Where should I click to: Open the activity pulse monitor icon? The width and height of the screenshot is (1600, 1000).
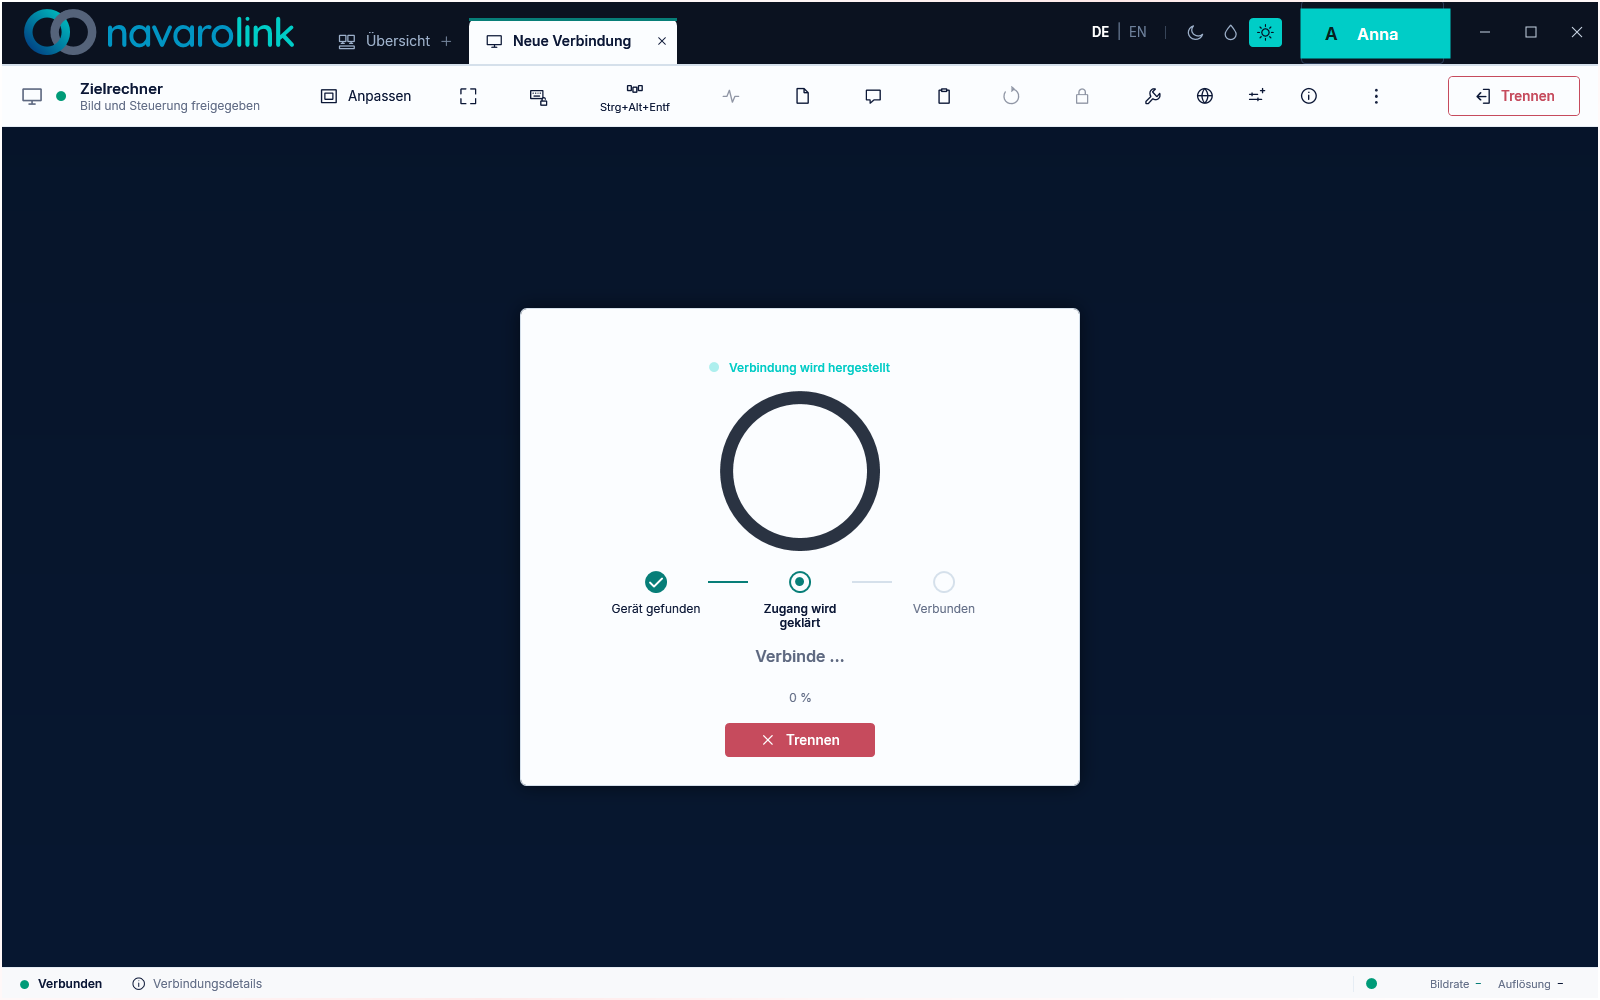pyautogui.click(x=731, y=96)
